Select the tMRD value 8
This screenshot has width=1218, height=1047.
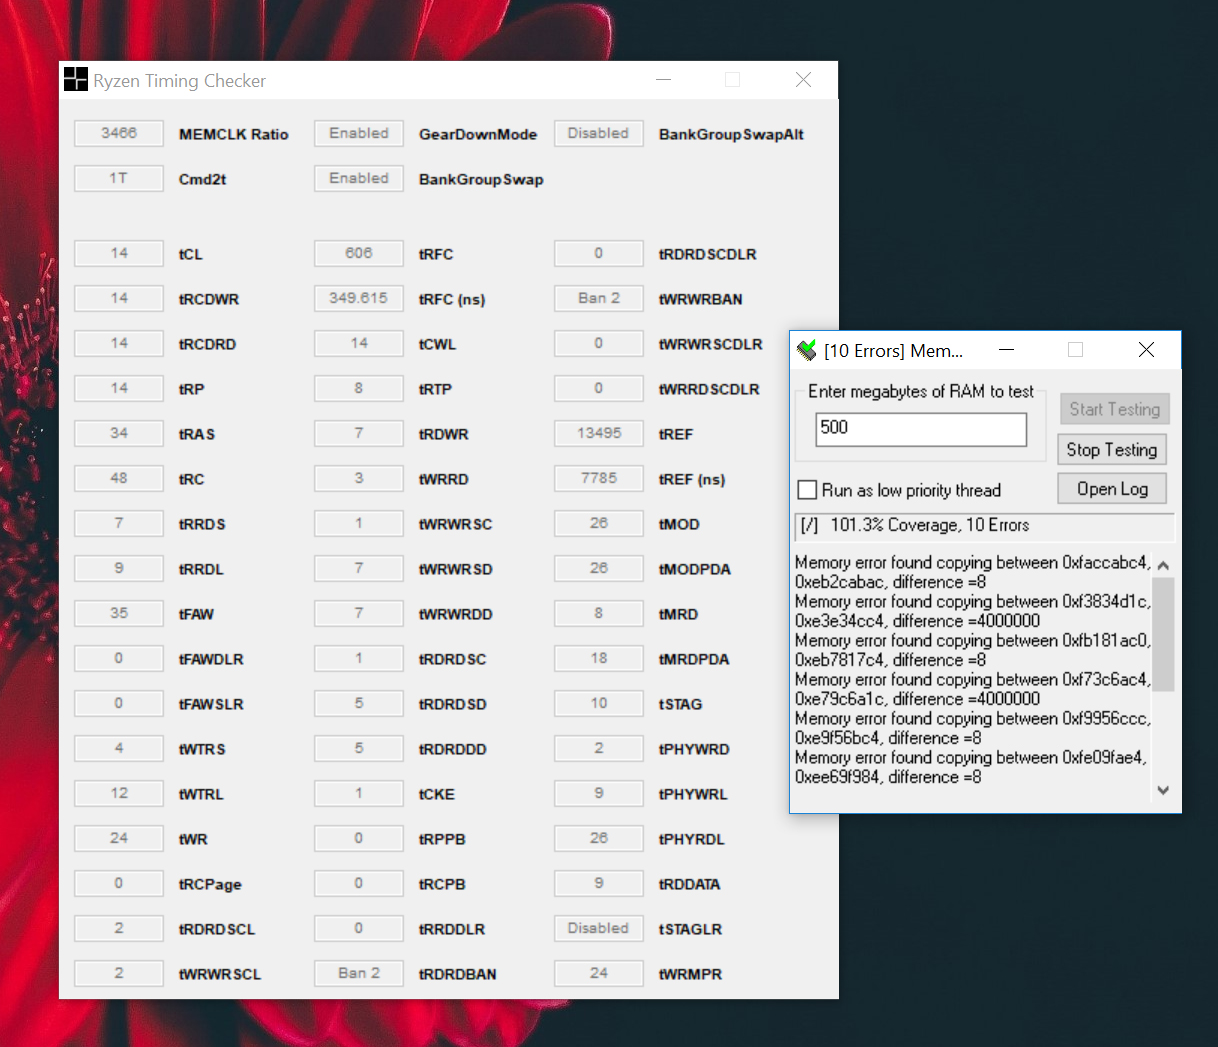599,613
